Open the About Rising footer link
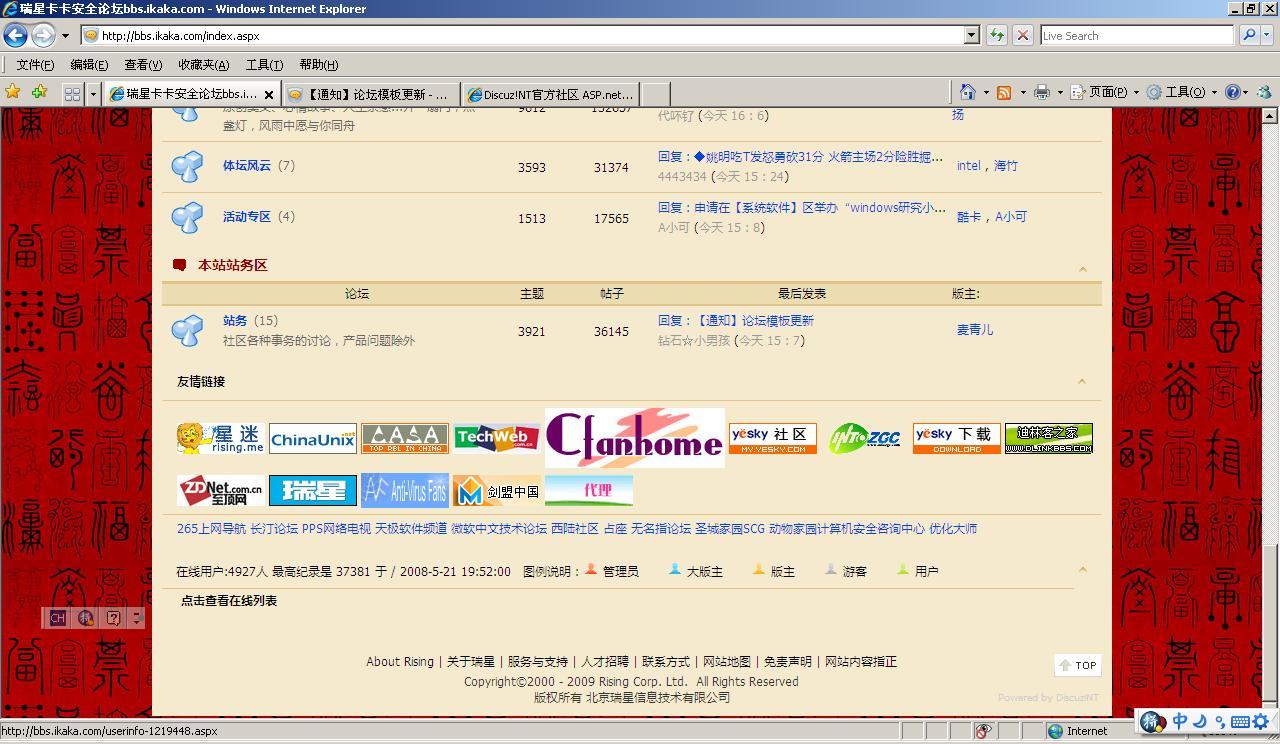The image size is (1280, 744). pos(400,661)
